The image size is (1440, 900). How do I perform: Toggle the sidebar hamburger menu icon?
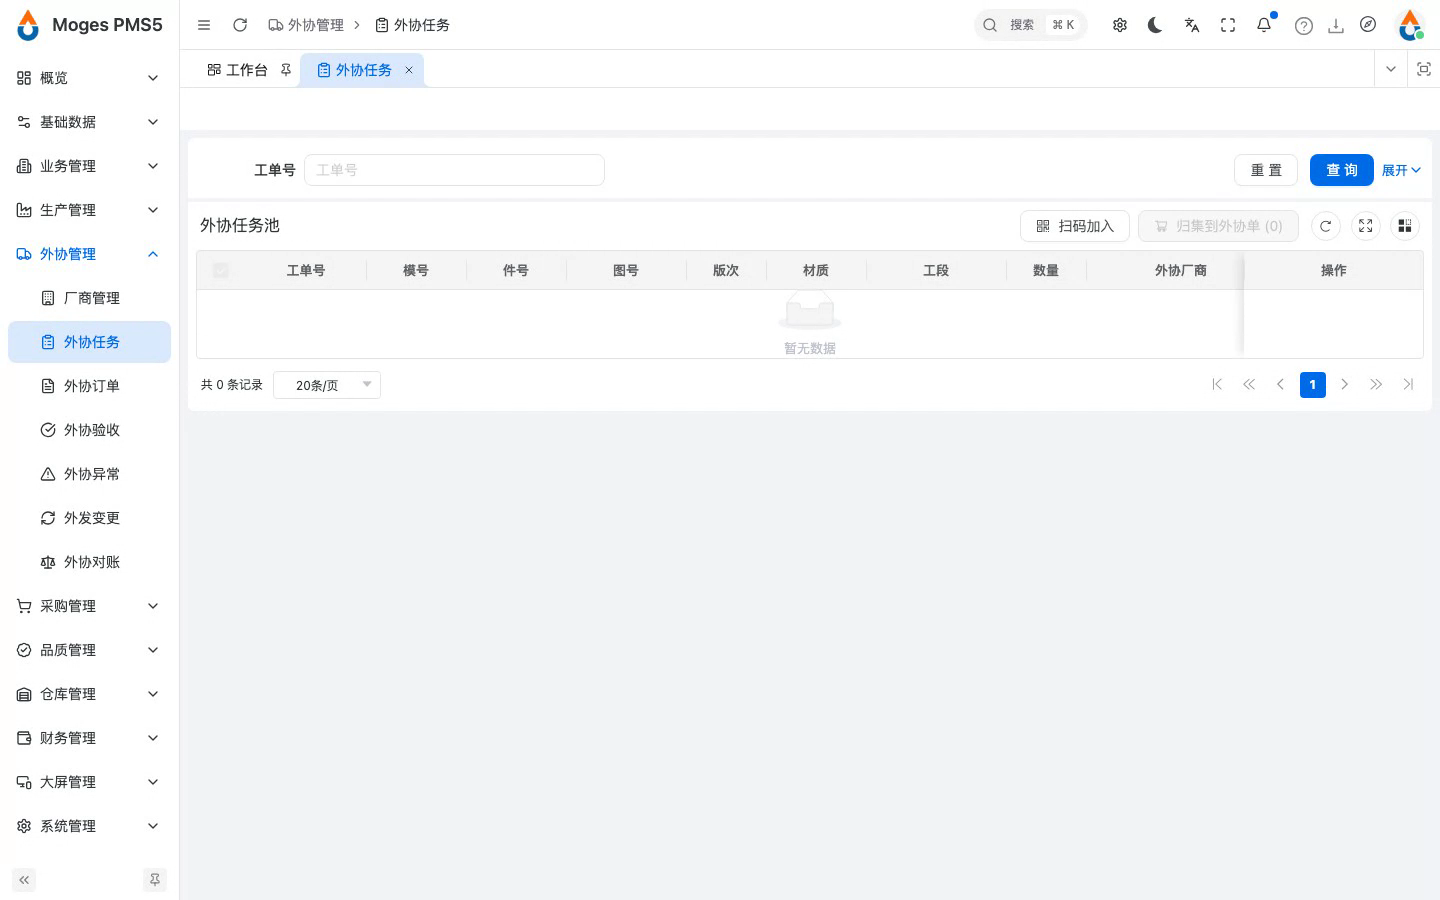[204, 25]
